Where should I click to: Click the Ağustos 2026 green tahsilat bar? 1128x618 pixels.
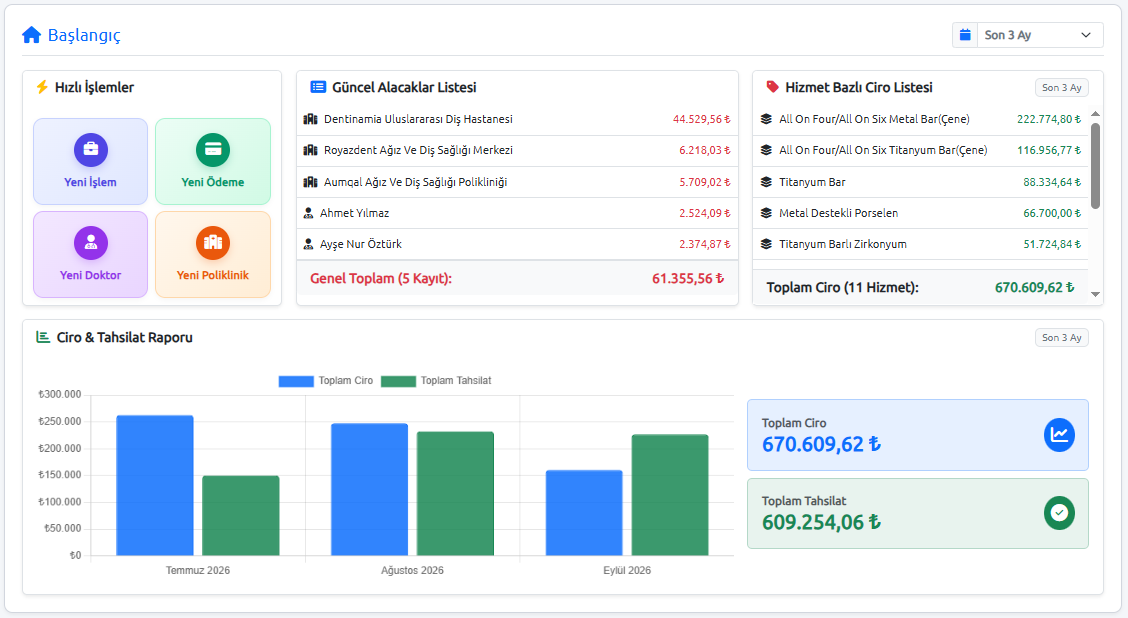(x=455, y=494)
